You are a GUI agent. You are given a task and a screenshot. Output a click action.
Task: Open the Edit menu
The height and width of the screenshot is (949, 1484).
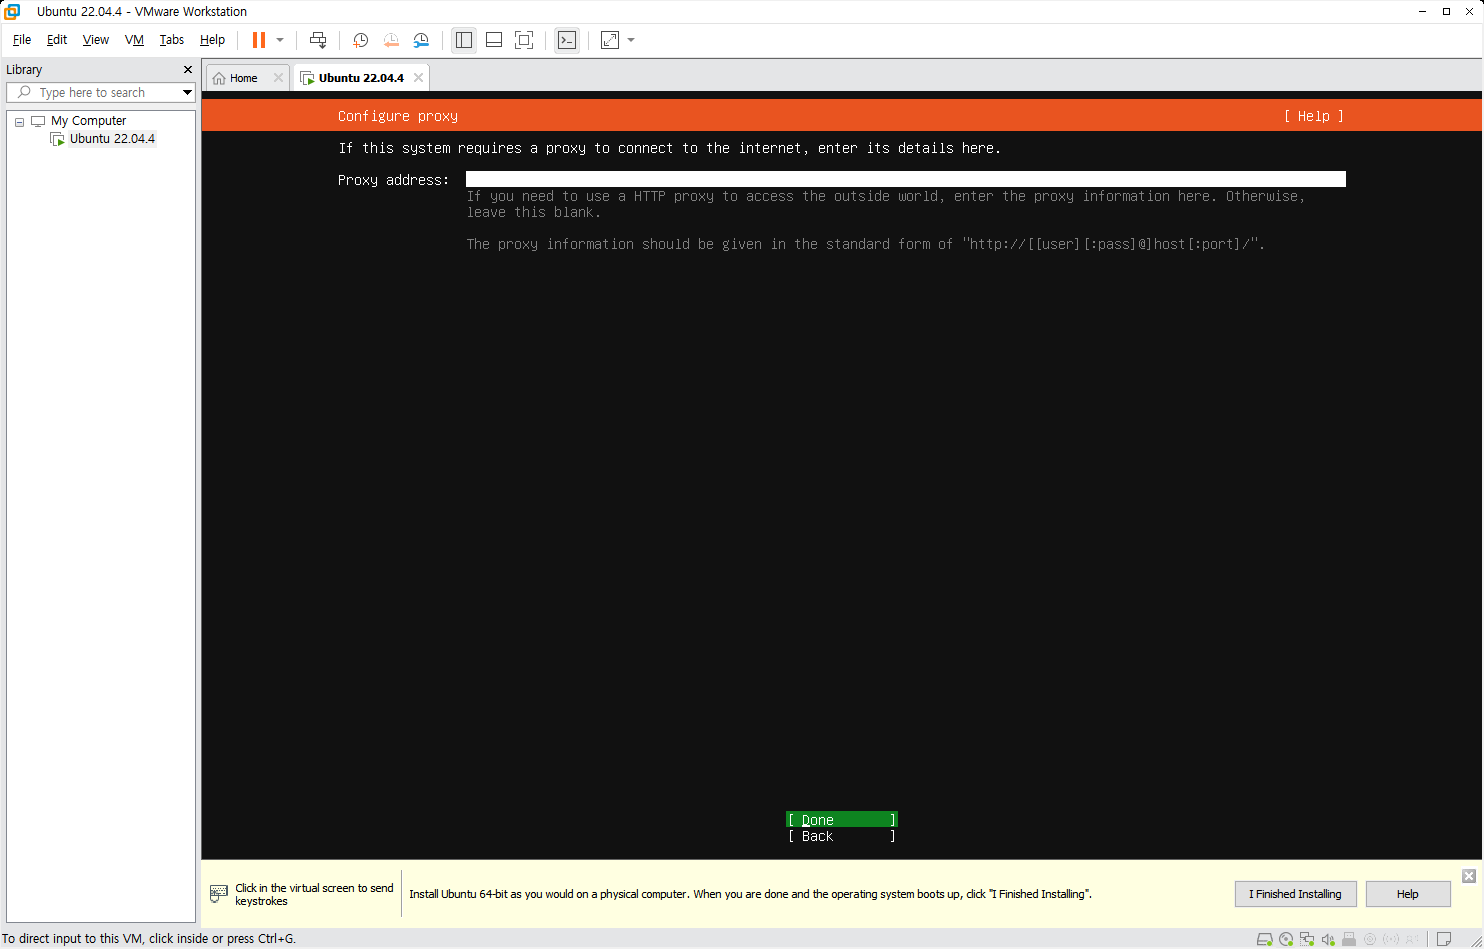tap(57, 40)
